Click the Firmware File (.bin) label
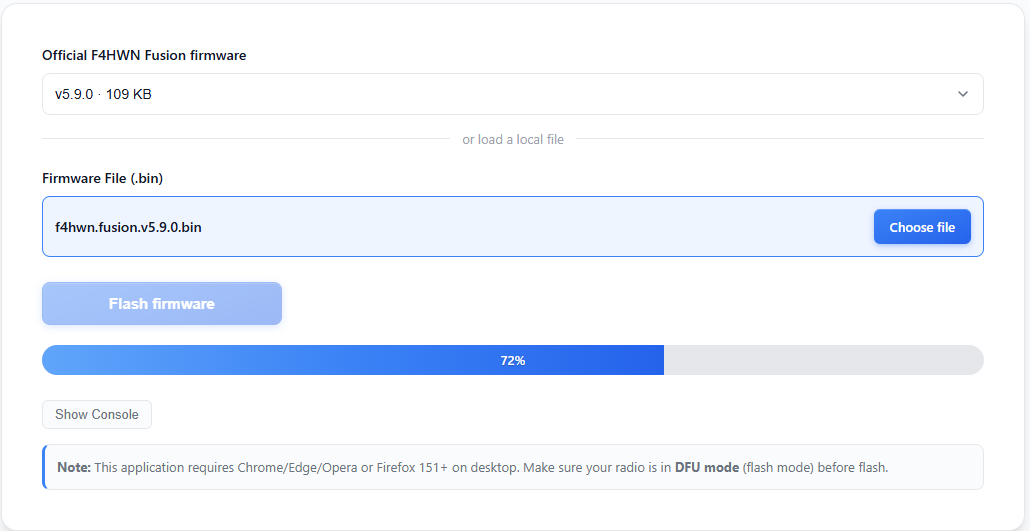Image resolution: width=1030 pixels, height=531 pixels. click(102, 178)
